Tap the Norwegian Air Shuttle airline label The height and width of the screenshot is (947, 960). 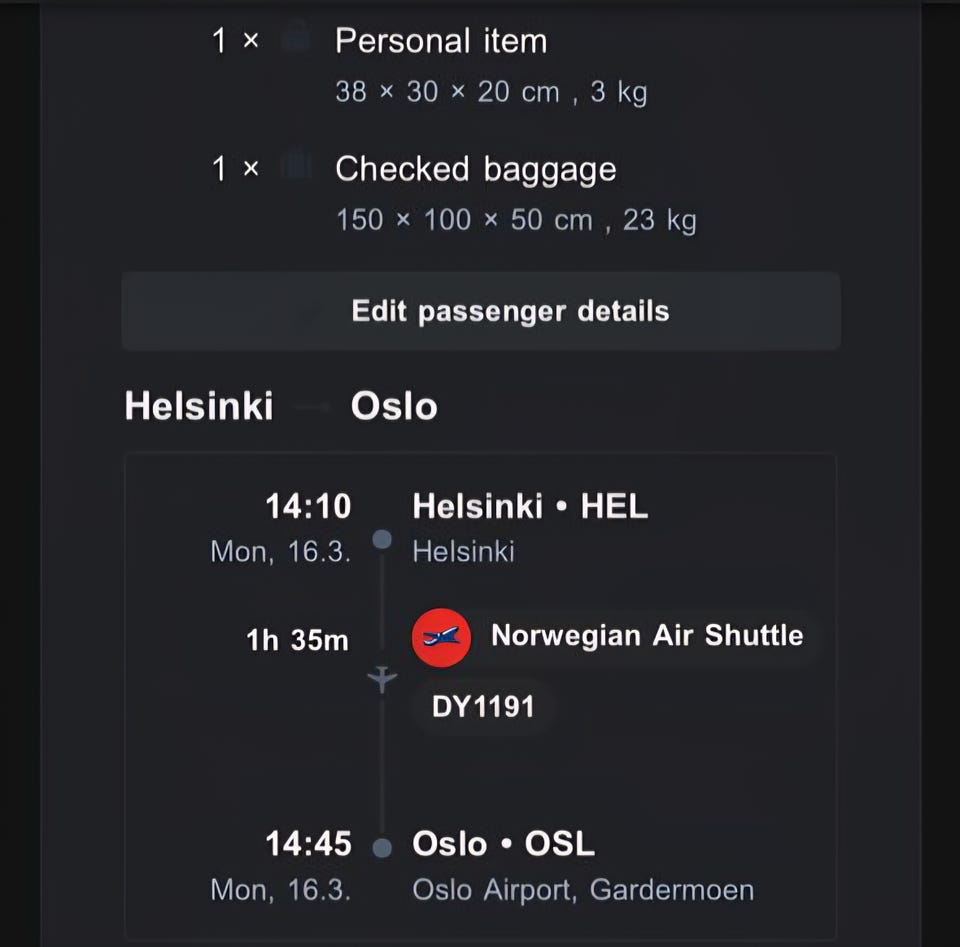point(646,636)
